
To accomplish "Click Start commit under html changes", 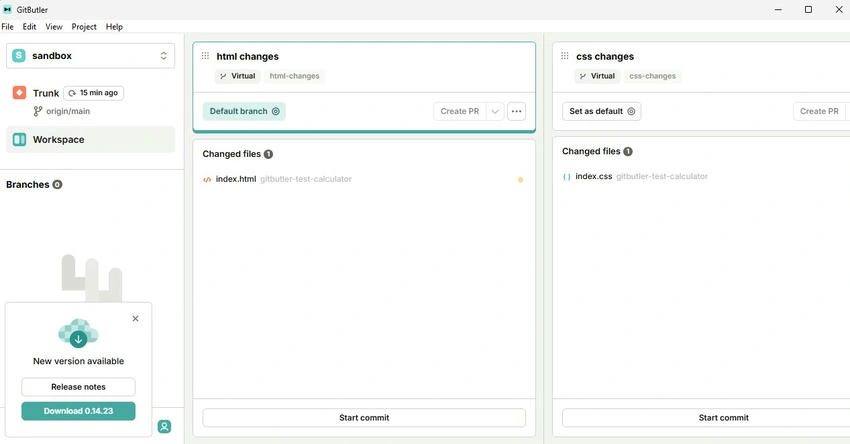I will point(364,418).
